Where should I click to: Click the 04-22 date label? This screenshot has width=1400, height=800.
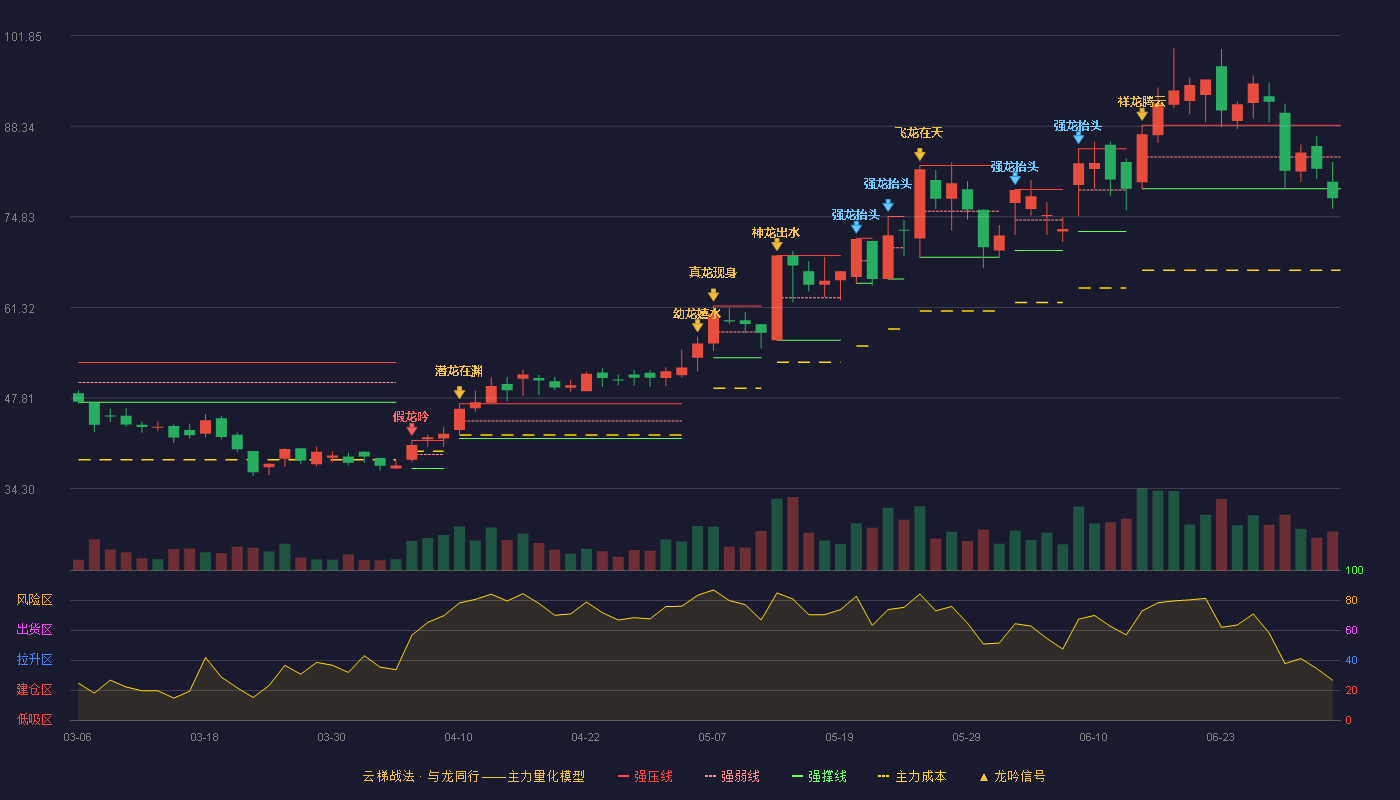pos(585,737)
